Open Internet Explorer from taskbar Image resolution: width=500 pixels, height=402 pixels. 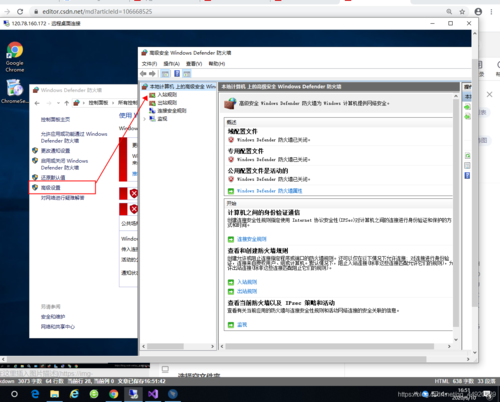tap(74, 394)
